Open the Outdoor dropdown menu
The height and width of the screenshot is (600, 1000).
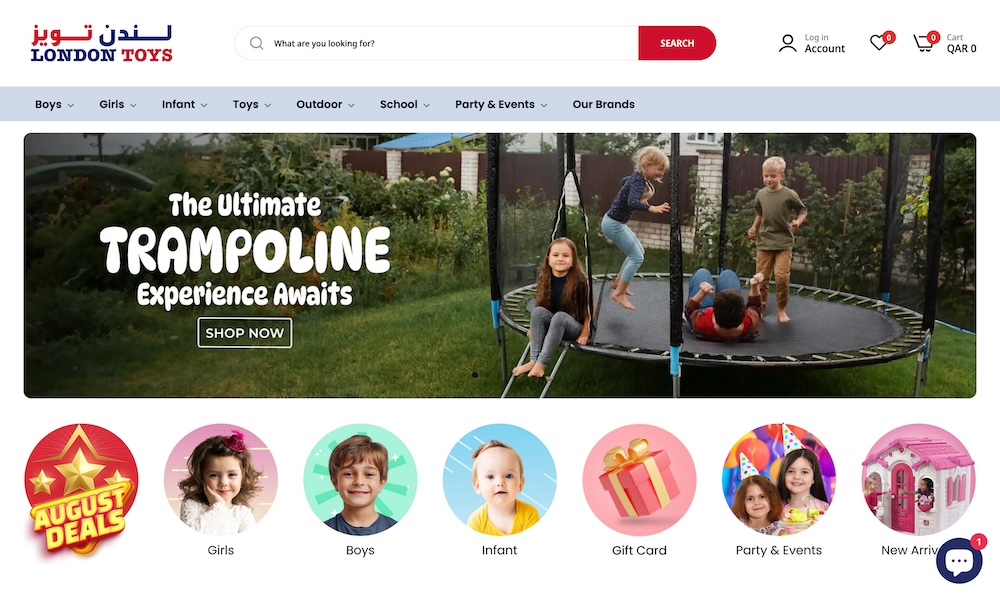point(325,105)
